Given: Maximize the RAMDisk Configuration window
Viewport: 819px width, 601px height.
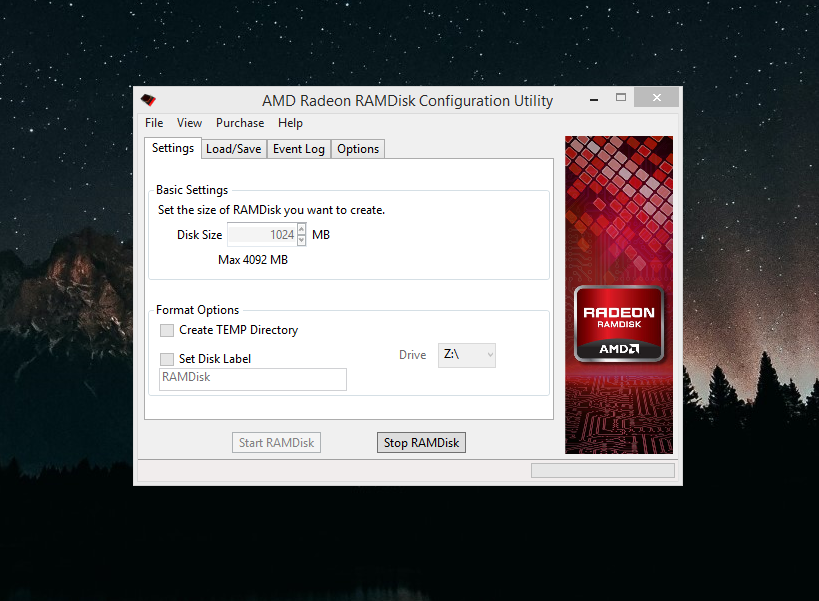Looking at the screenshot, I should pos(621,98).
